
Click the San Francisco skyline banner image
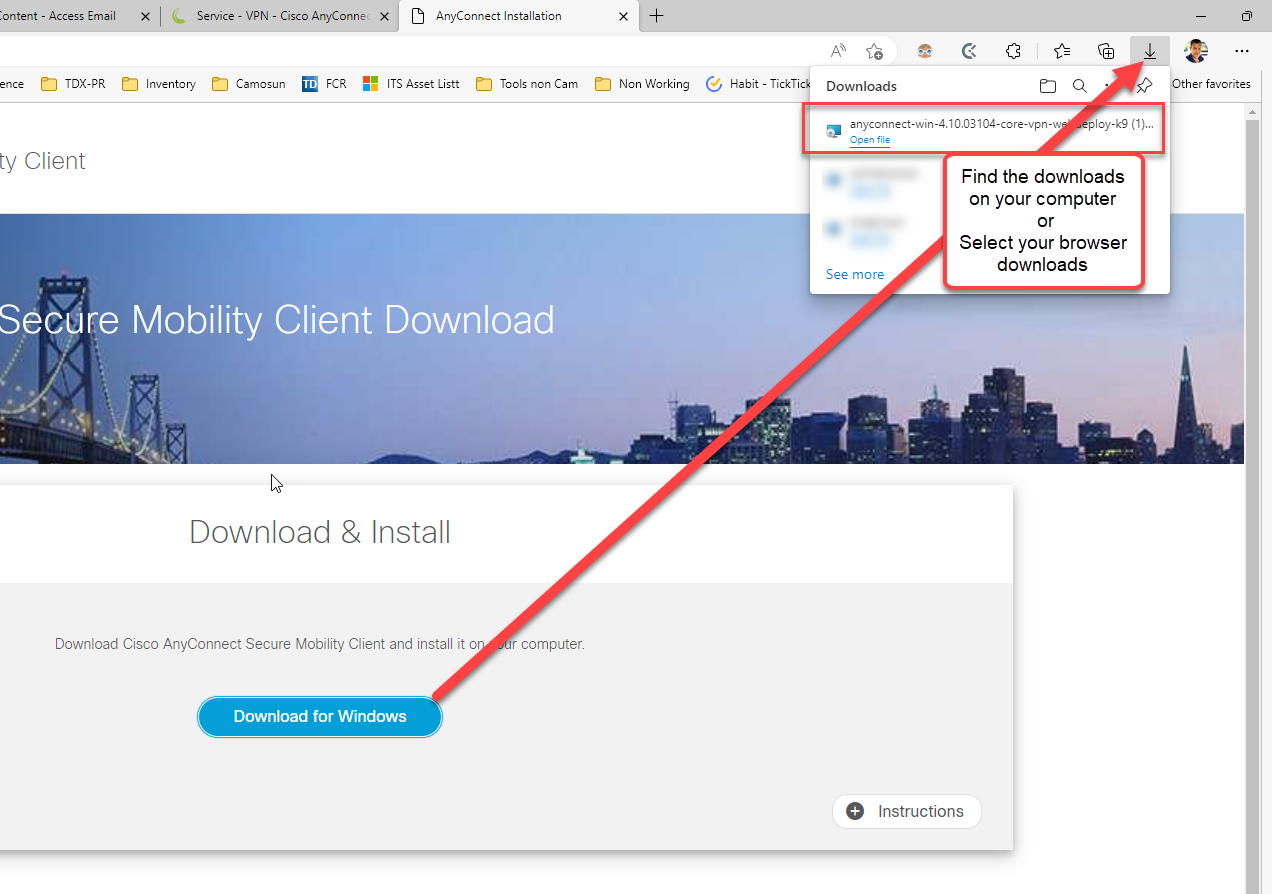point(622,338)
